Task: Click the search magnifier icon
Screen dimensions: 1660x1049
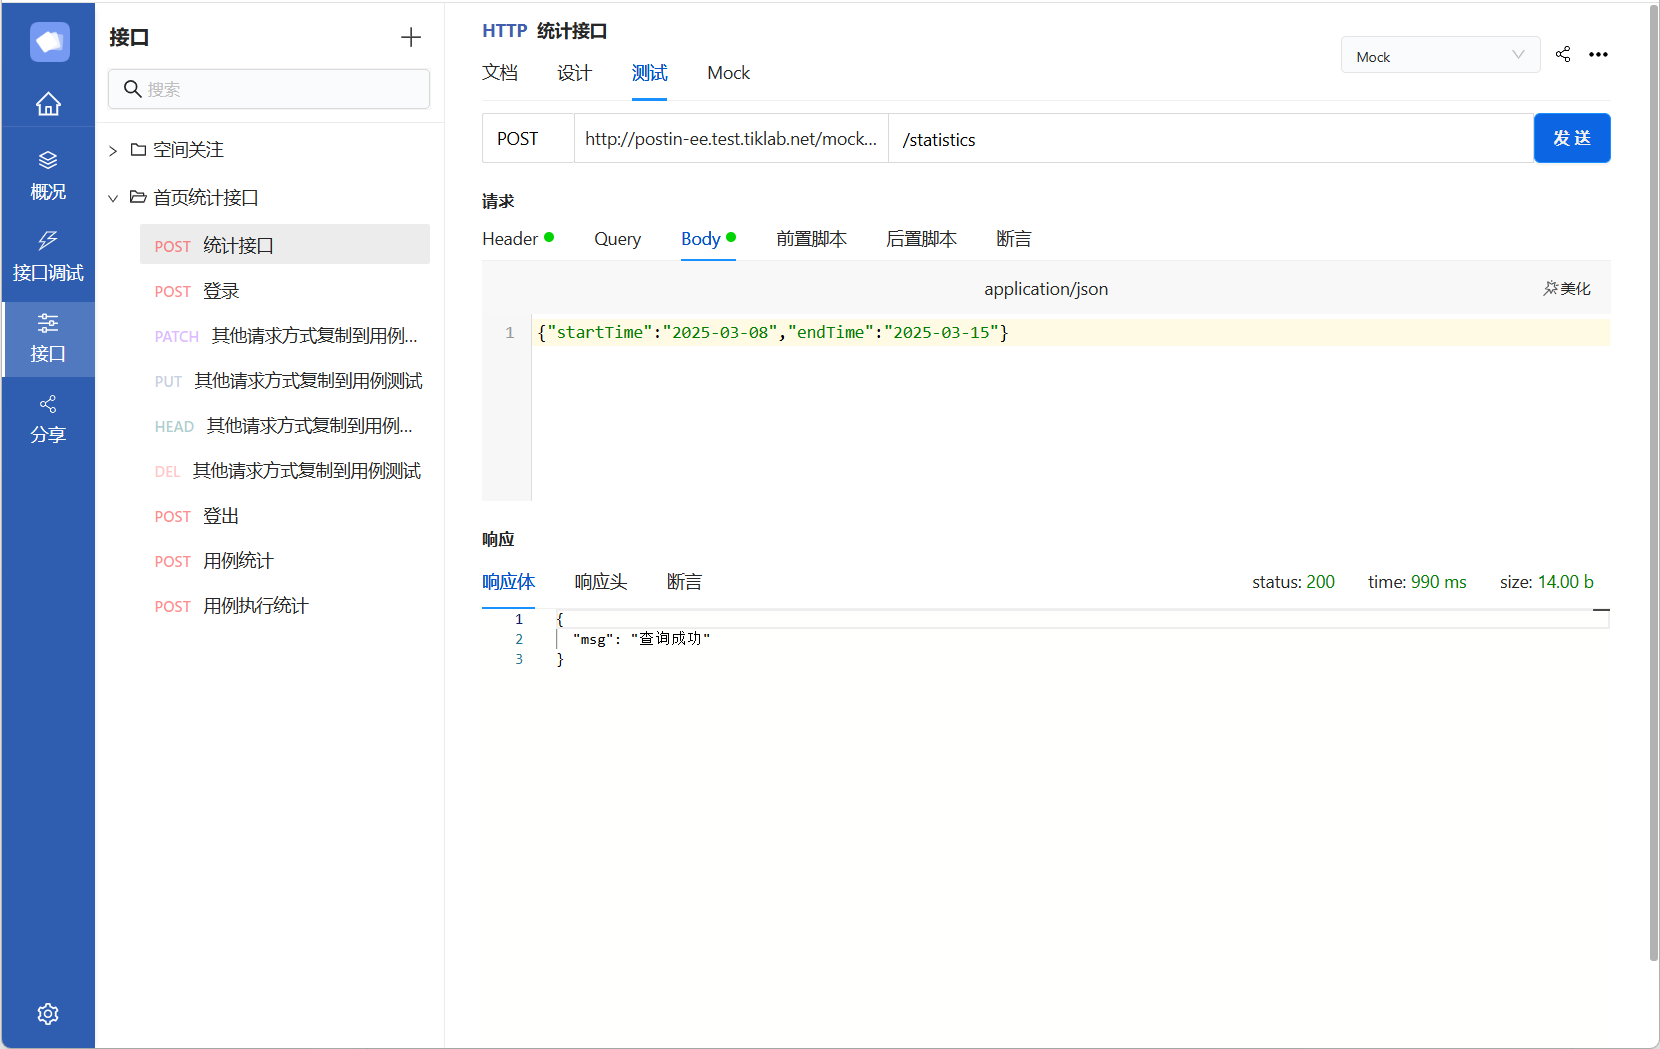Action: point(132,89)
